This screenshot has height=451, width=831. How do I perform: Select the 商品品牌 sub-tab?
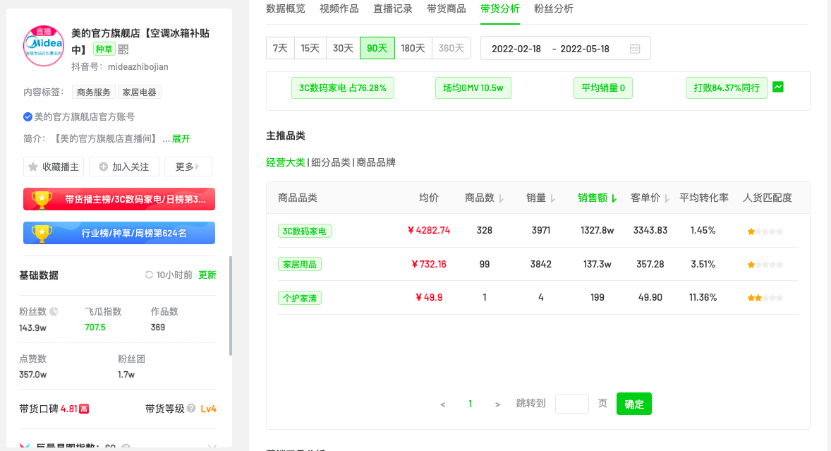point(376,162)
